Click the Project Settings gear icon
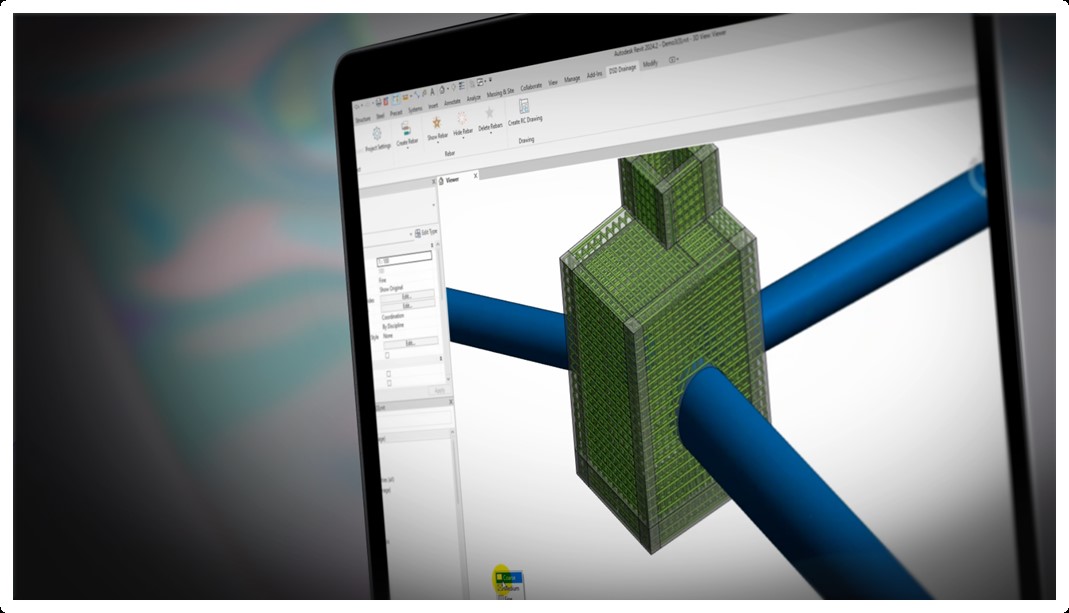 click(x=377, y=133)
